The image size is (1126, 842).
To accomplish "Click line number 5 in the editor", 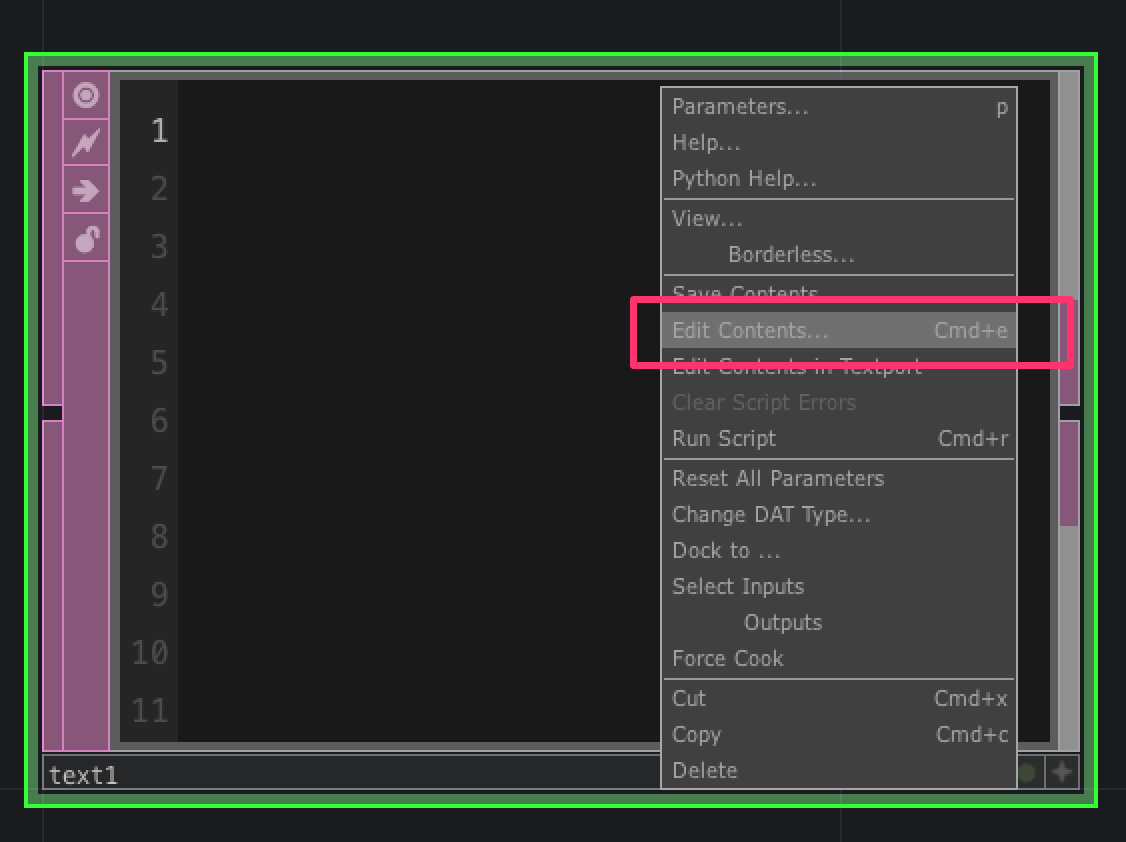I will point(159,362).
